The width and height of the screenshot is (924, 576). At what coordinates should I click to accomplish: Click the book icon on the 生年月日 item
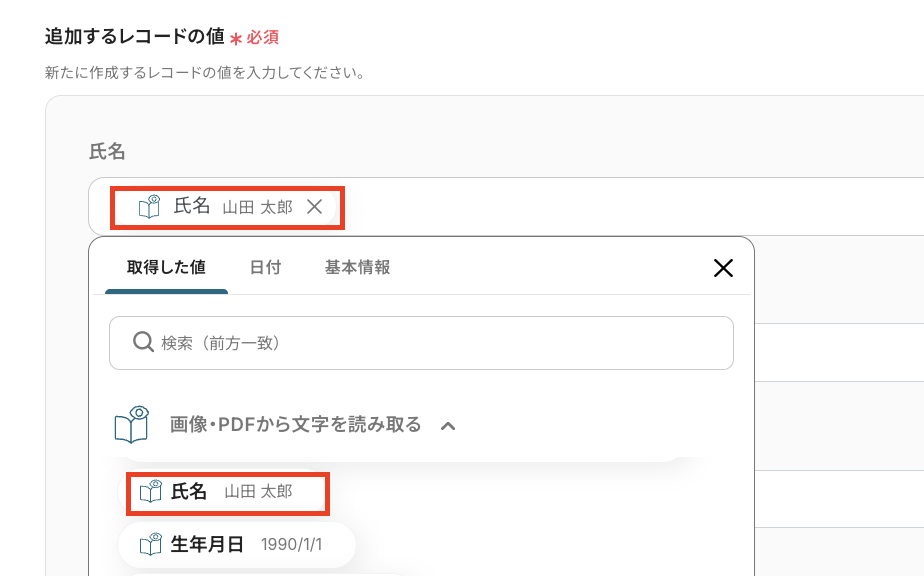click(150, 545)
